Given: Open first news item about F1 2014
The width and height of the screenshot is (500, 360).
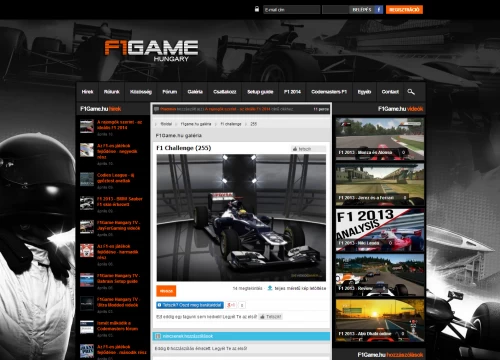Looking at the screenshot, I should tap(119, 125).
